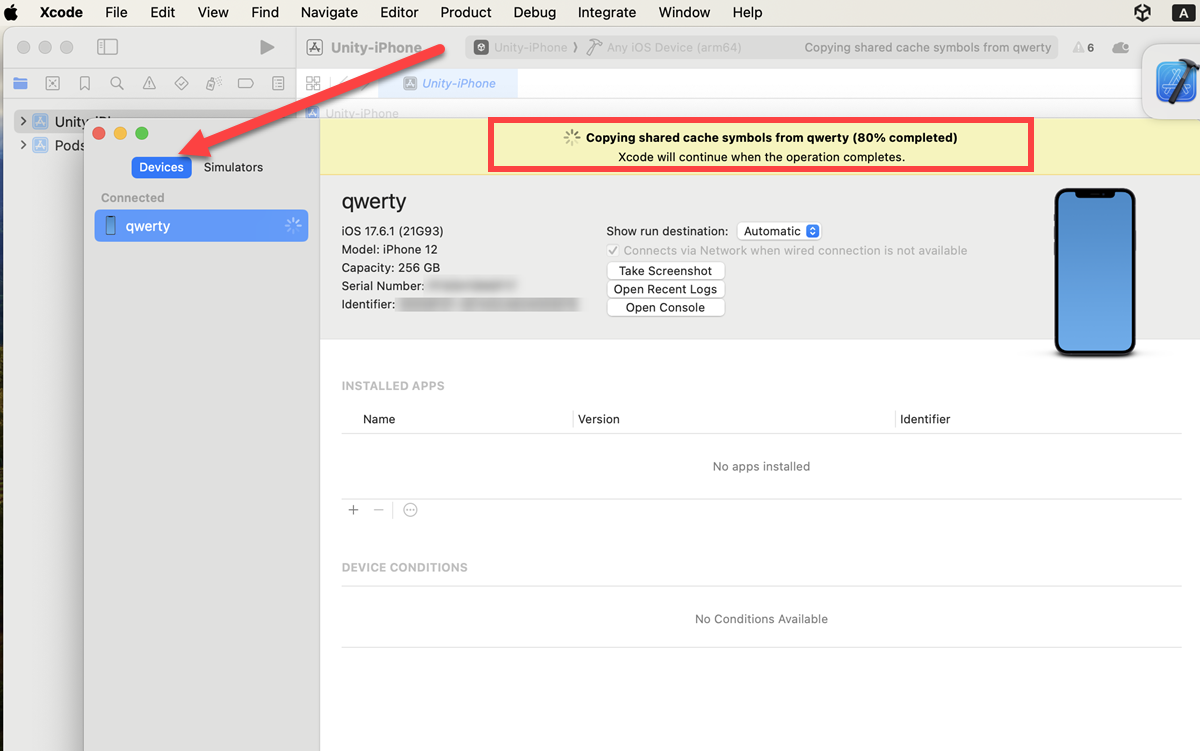Click the iOS 17.6.1 (21G93) text
This screenshot has width=1200, height=751.
pyautogui.click(x=392, y=231)
